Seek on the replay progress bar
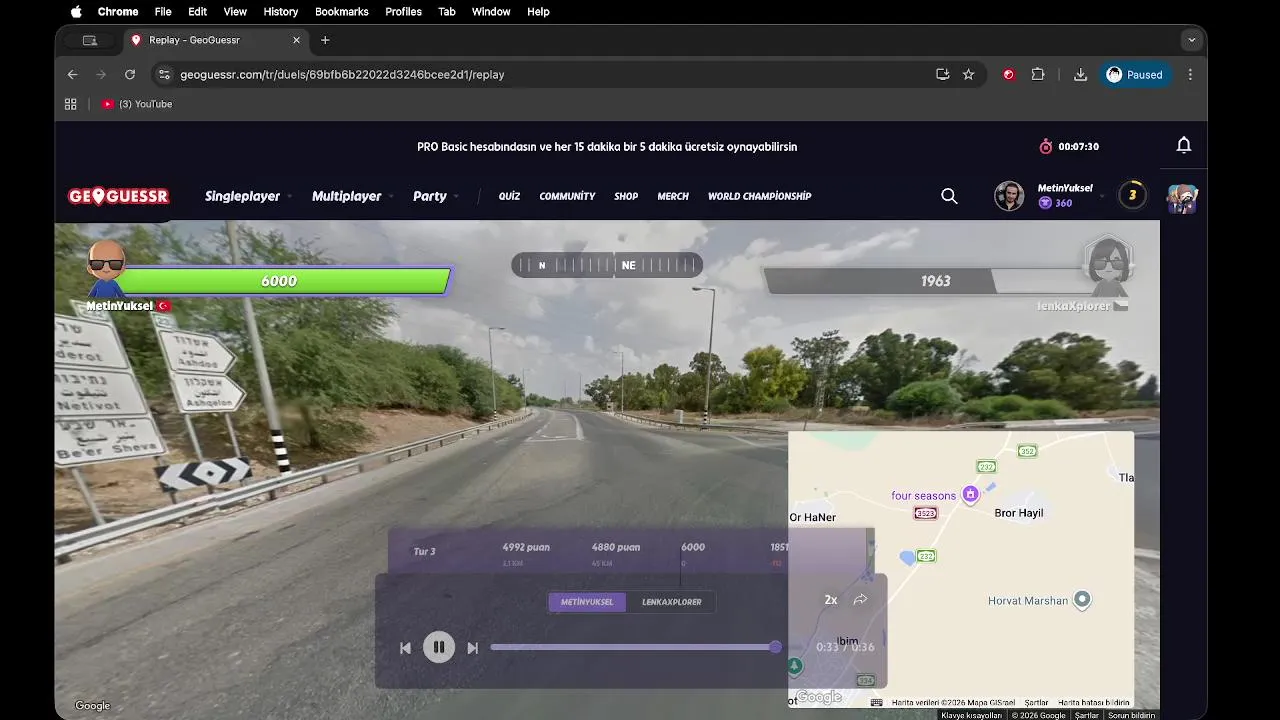Screen dimensions: 1280x720 click(633, 647)
